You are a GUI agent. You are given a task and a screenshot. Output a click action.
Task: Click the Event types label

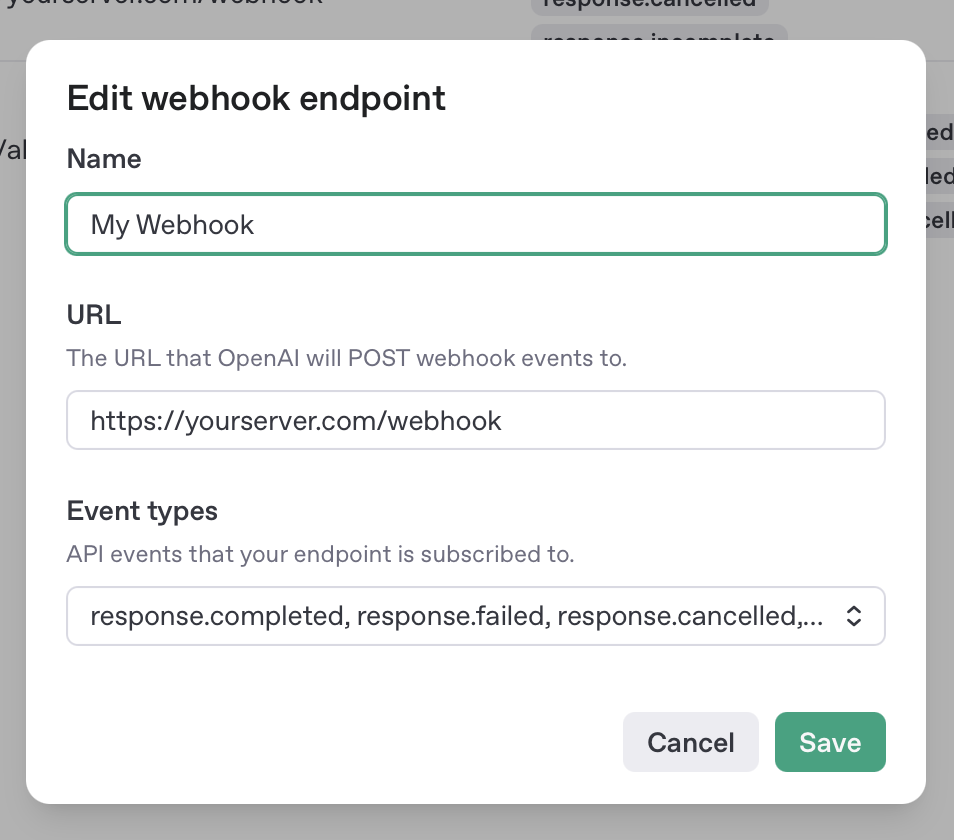pos(142,511)
